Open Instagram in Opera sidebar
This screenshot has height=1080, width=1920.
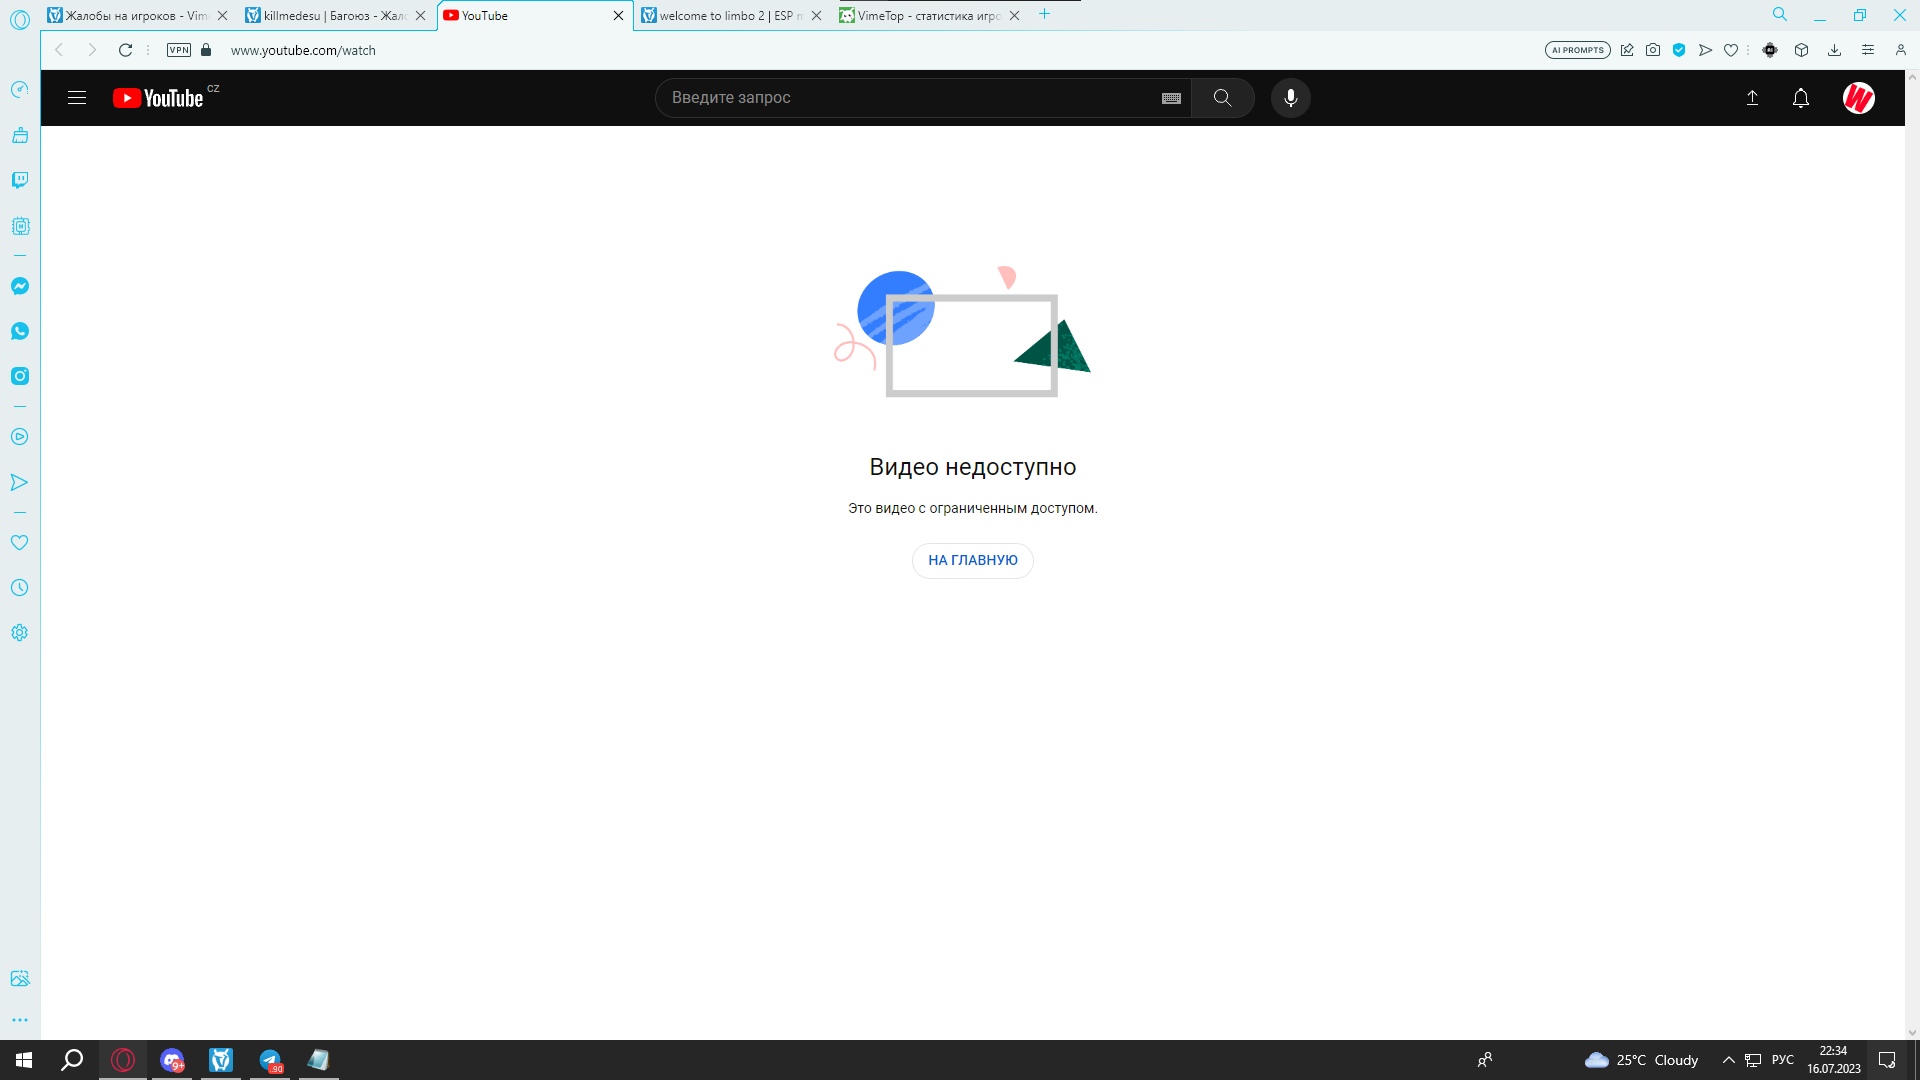pyautogui.click(x=20, y=376)
